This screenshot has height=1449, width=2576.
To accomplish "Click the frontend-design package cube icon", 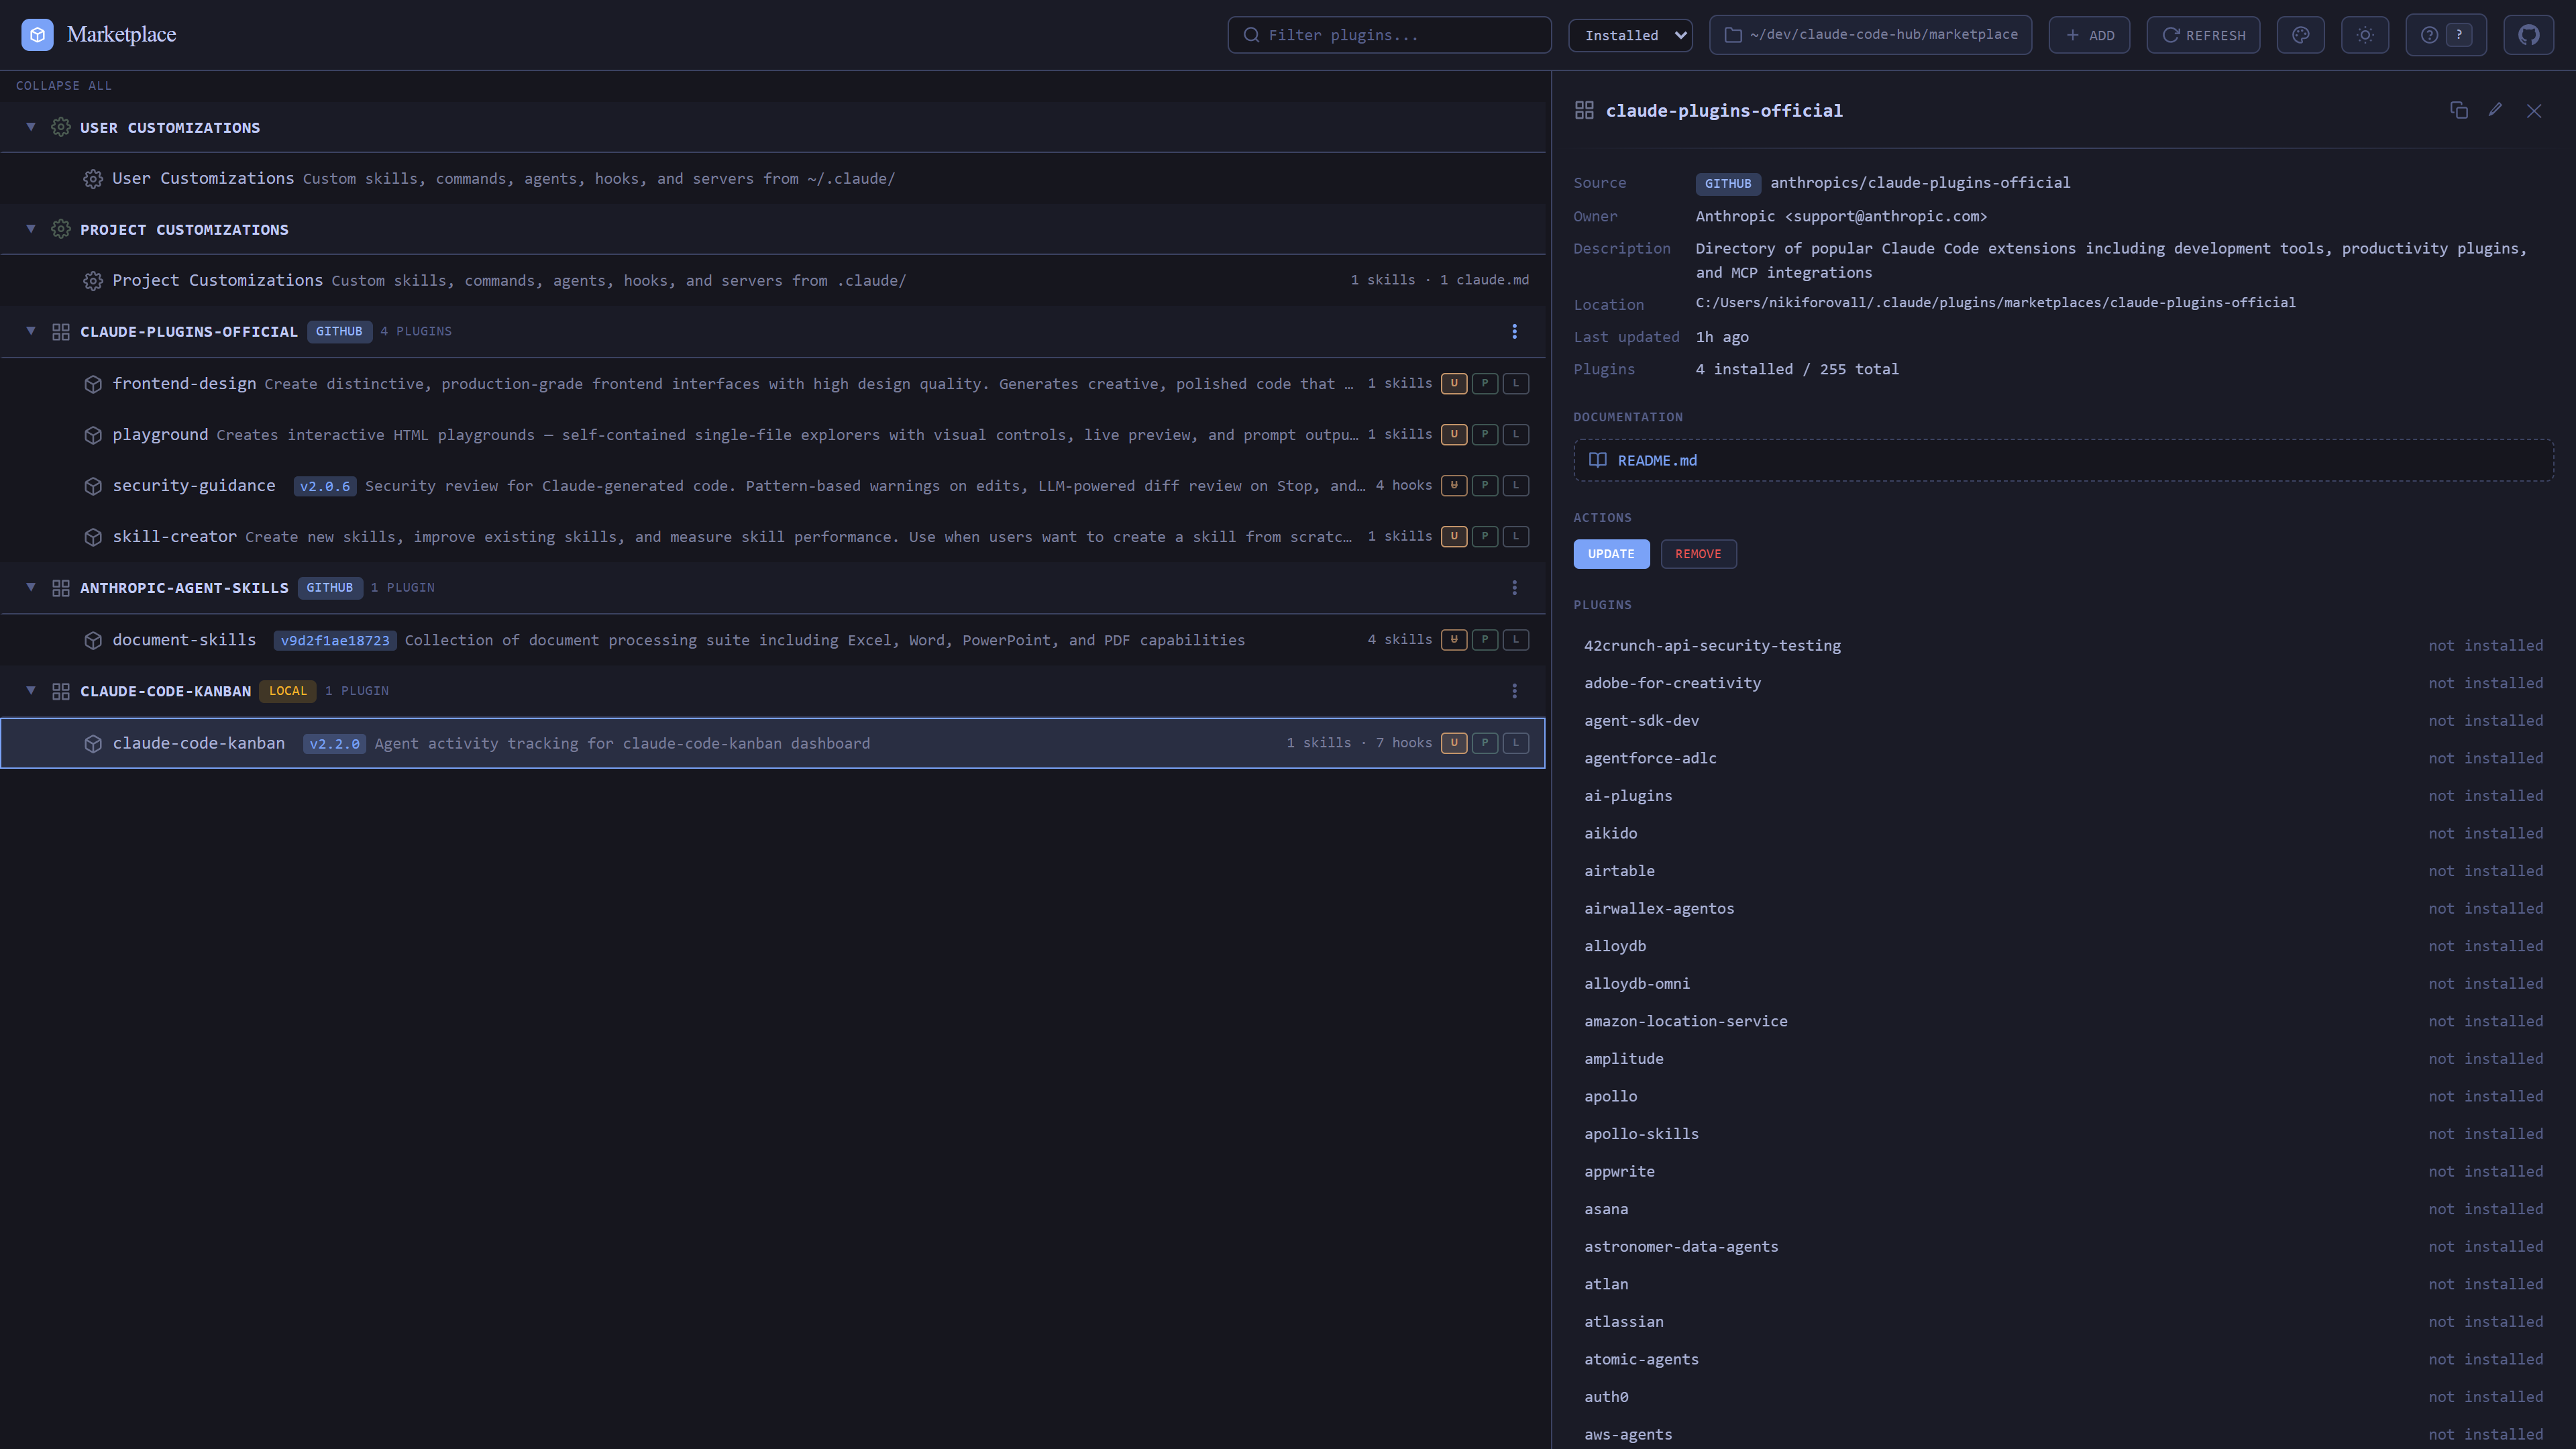I will point(93,384).
